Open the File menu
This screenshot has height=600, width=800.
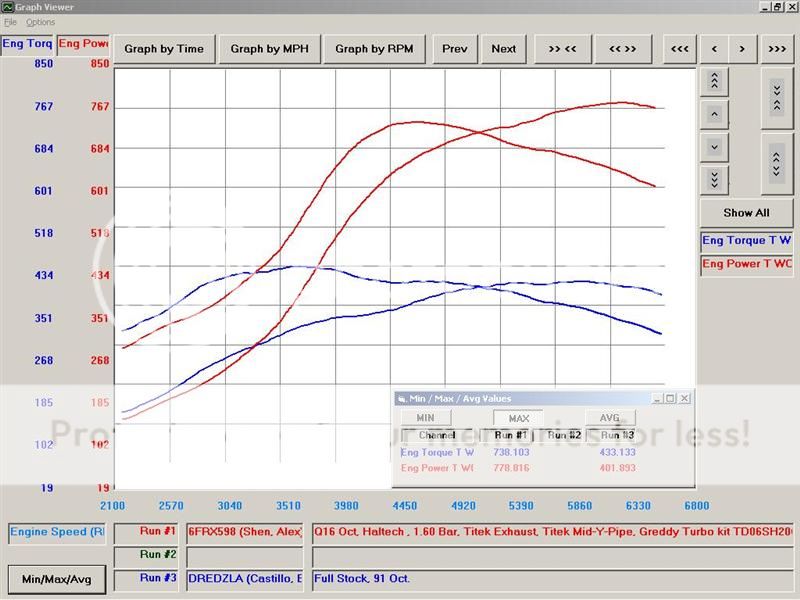click(12, 20)
